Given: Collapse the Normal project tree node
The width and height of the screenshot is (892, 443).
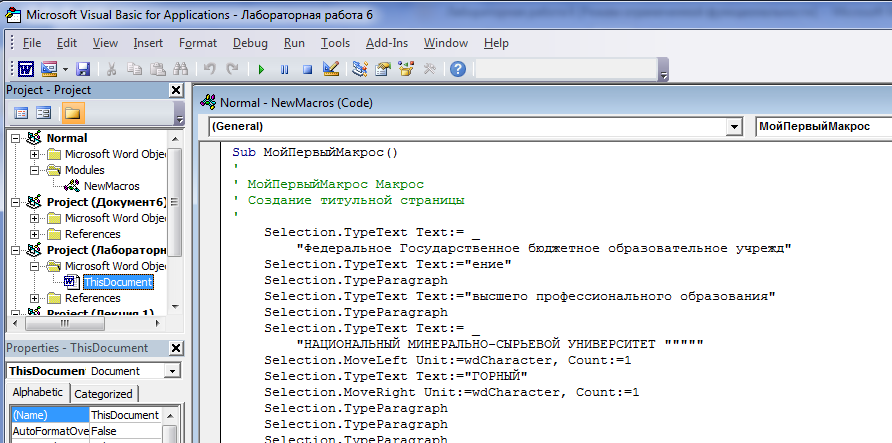Looking at the screenshot, I should tap(15, 138).
